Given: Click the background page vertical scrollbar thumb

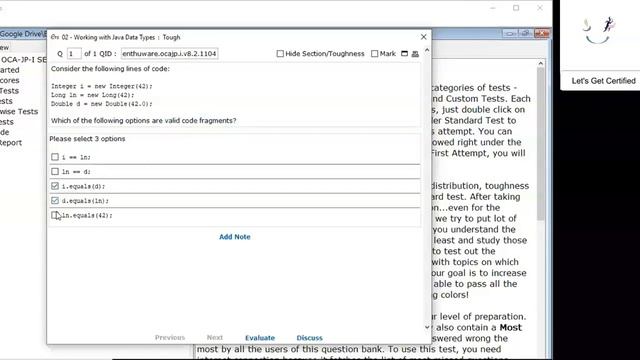Looking at the screenshot, I should click(x=540, y=144).
